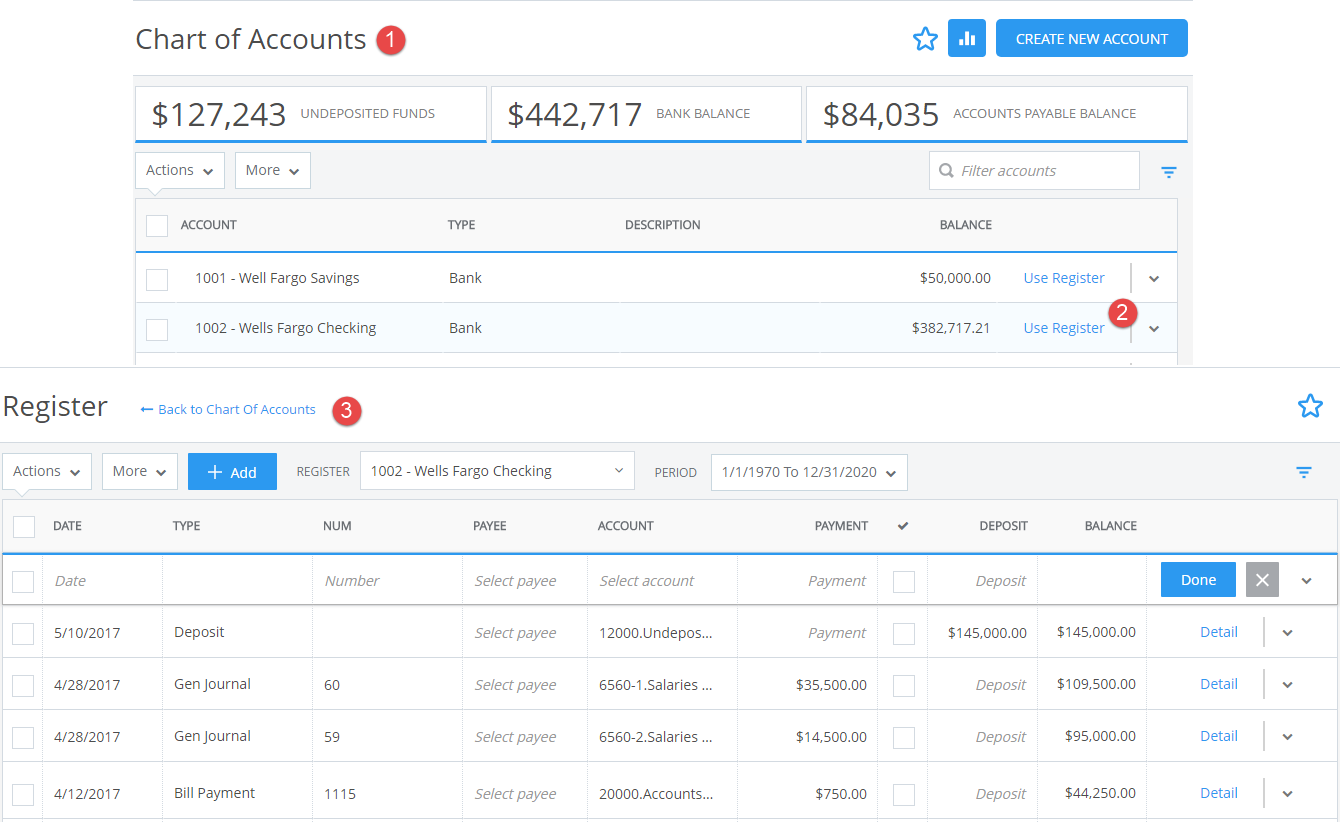Open Actions dropdown in Chart of Accounts
1340x822 pixels.
point(180,170)
